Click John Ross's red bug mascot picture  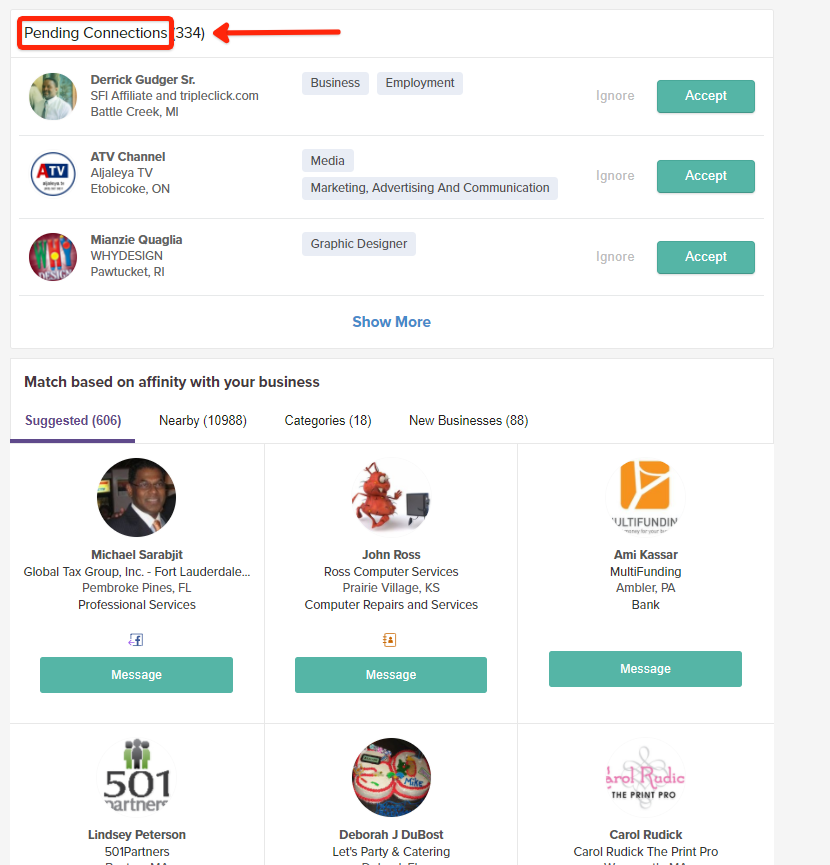tap(391, 497)
